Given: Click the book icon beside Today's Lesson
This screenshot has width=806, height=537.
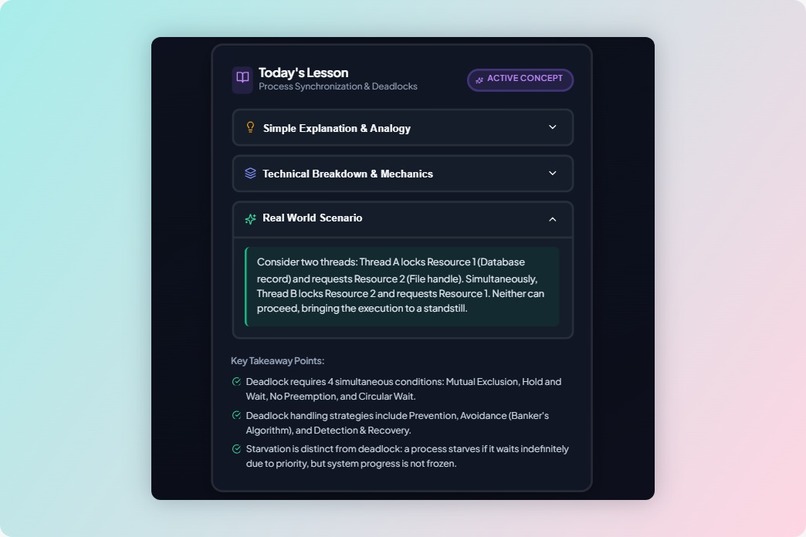Looking at the screenshot, I should coord(242,79).
